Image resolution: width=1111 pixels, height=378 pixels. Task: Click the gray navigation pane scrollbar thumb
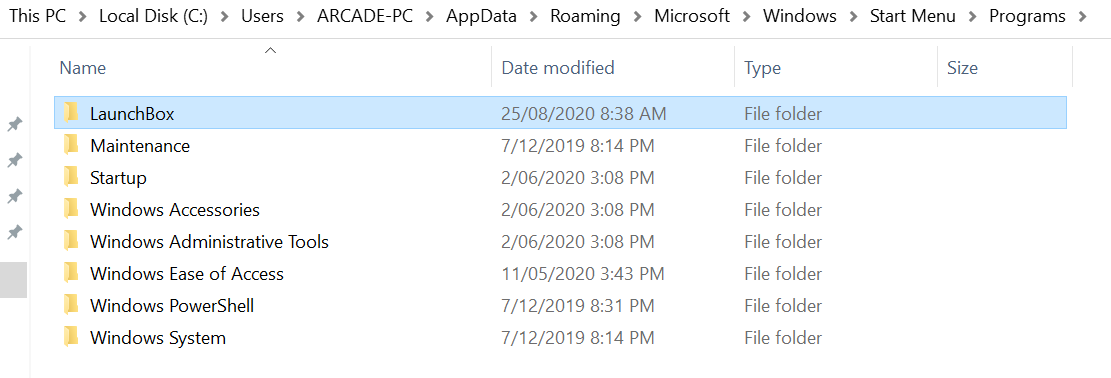click(x=13, y=279)
